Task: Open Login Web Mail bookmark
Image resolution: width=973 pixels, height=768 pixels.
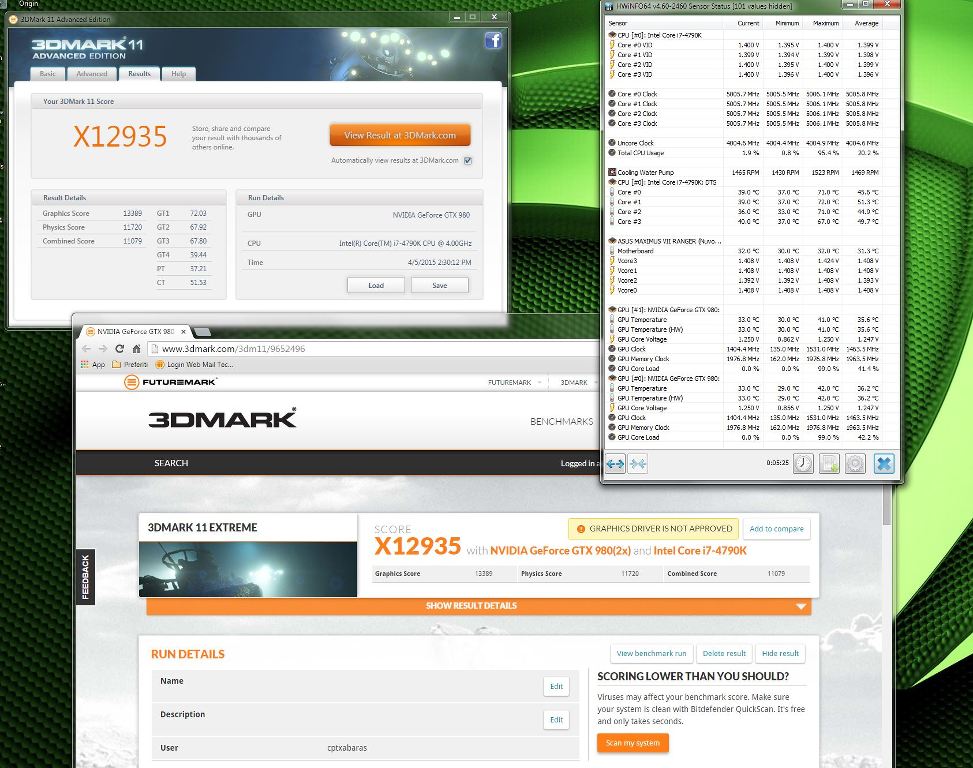Action: (x=194, y=365)
